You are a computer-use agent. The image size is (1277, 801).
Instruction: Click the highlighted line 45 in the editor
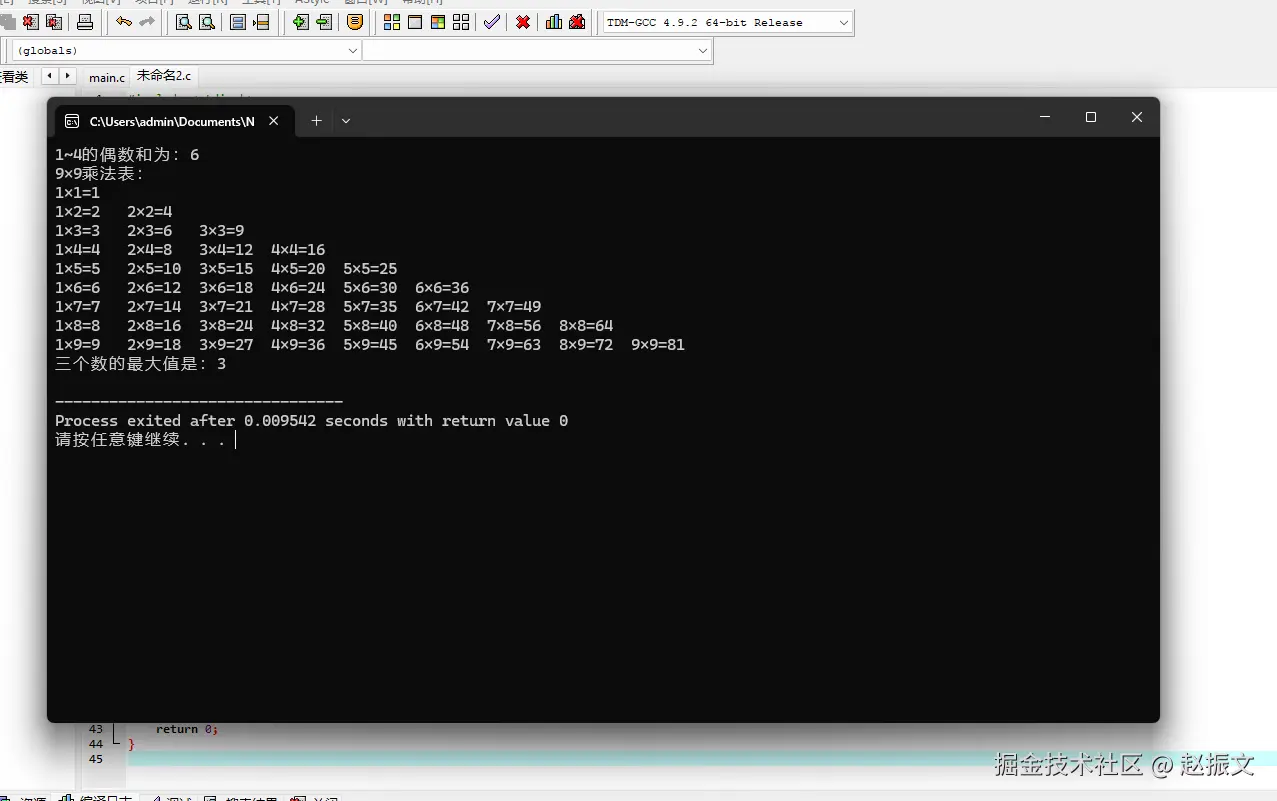(x=702, y=759)
